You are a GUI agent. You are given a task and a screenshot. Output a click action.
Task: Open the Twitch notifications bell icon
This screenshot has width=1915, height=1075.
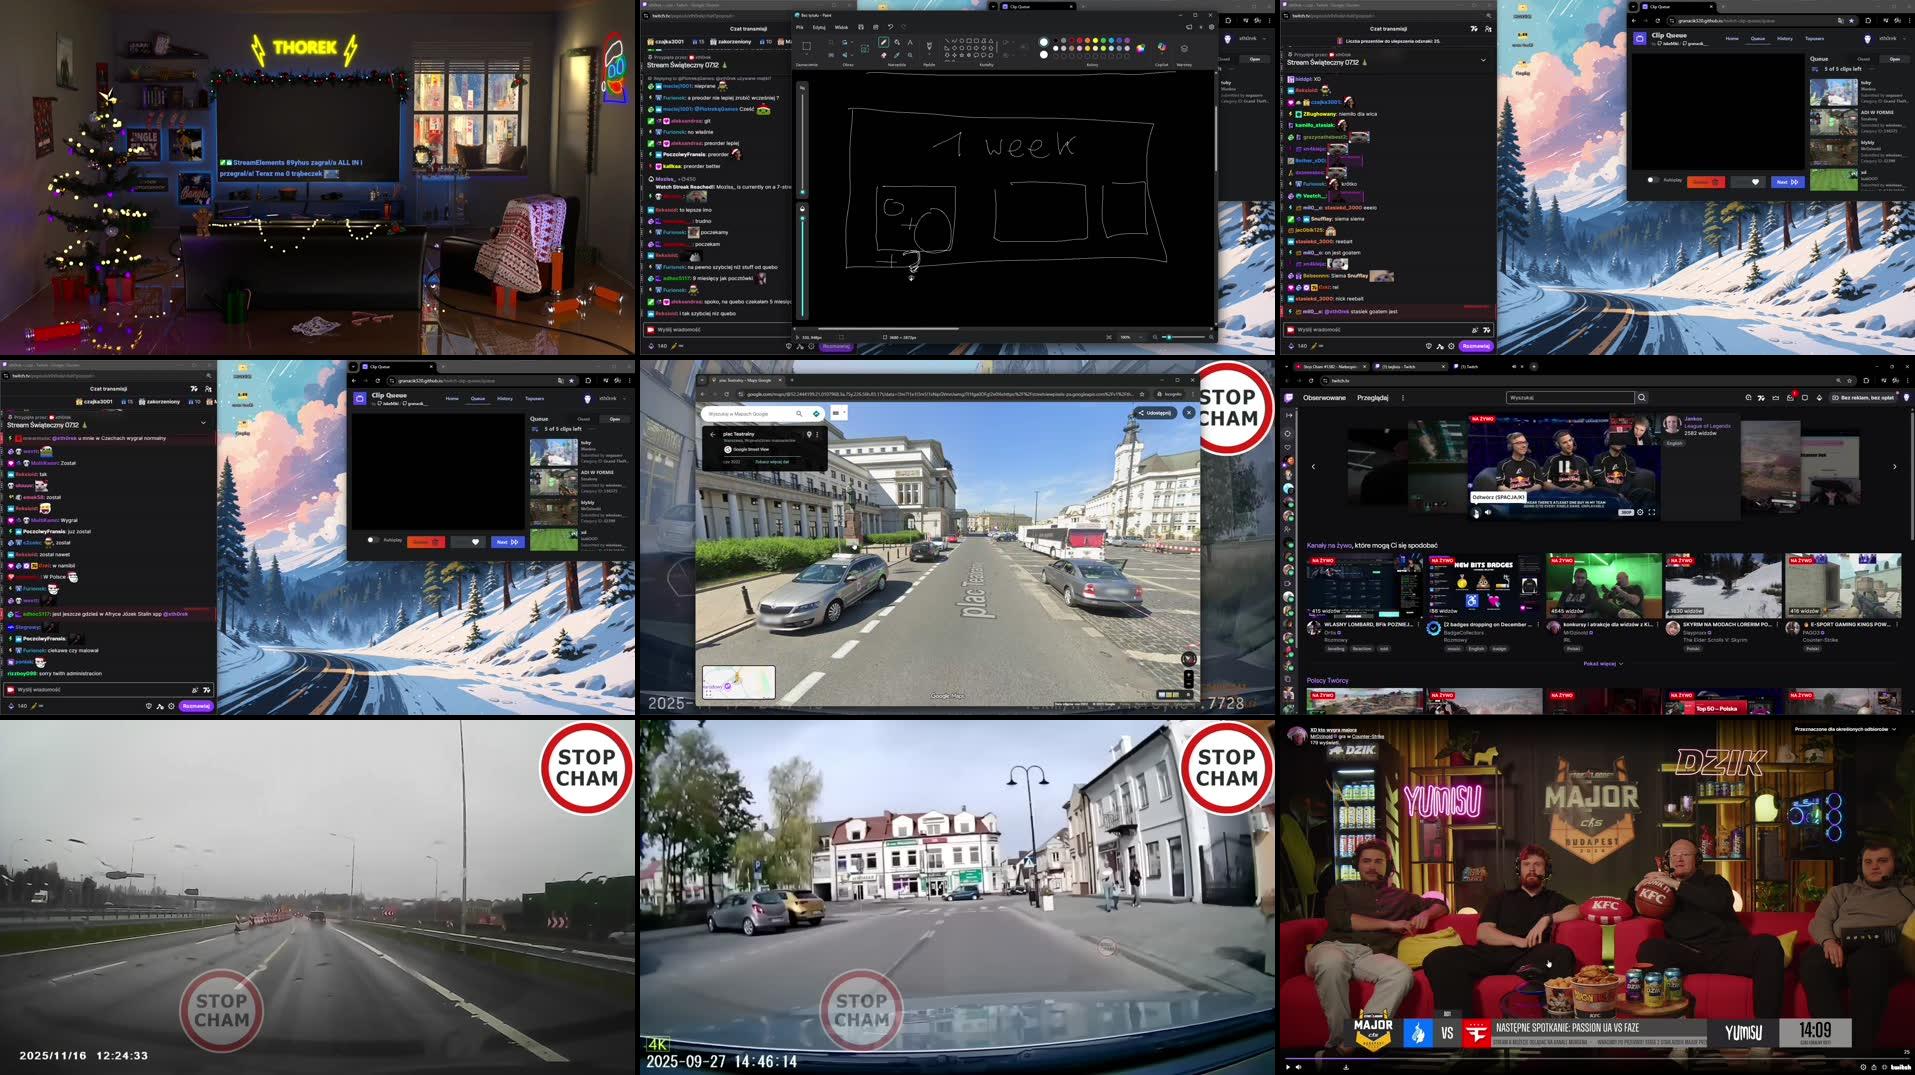(x=1818, y=398)
